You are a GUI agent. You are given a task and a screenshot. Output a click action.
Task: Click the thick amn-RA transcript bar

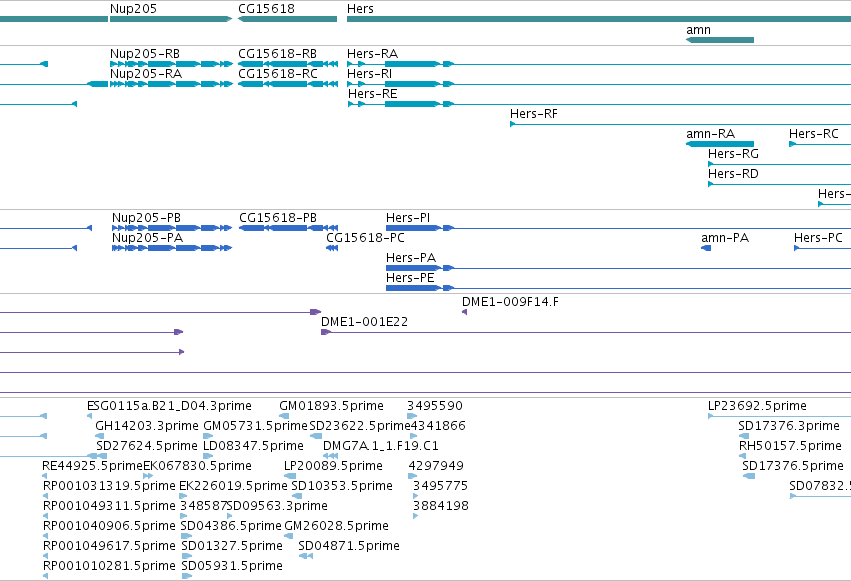pyautogui.click(x=720, y=144)
